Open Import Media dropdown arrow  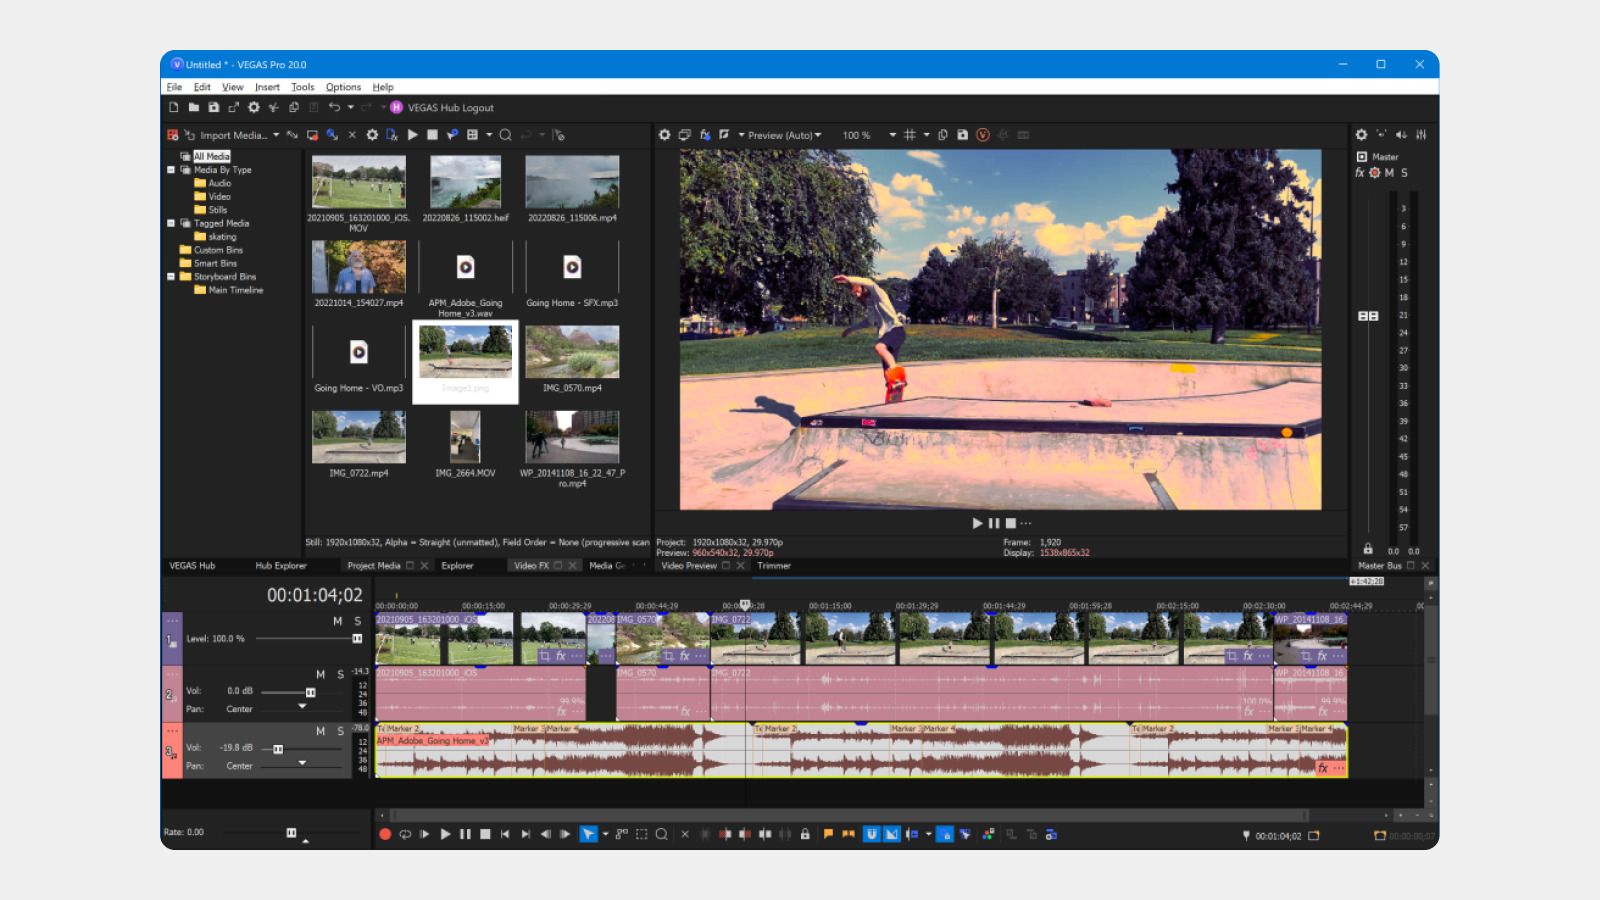[x=276, y=135]
